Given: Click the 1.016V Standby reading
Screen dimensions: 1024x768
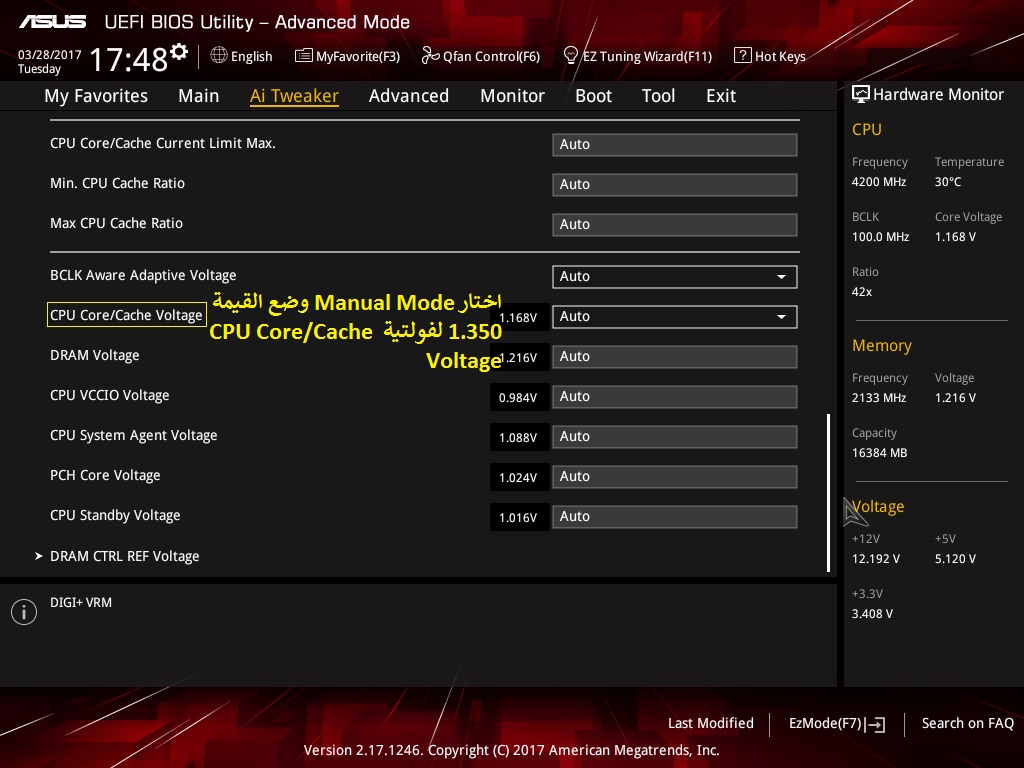Looking at the screenshot, I should [519, 517].
